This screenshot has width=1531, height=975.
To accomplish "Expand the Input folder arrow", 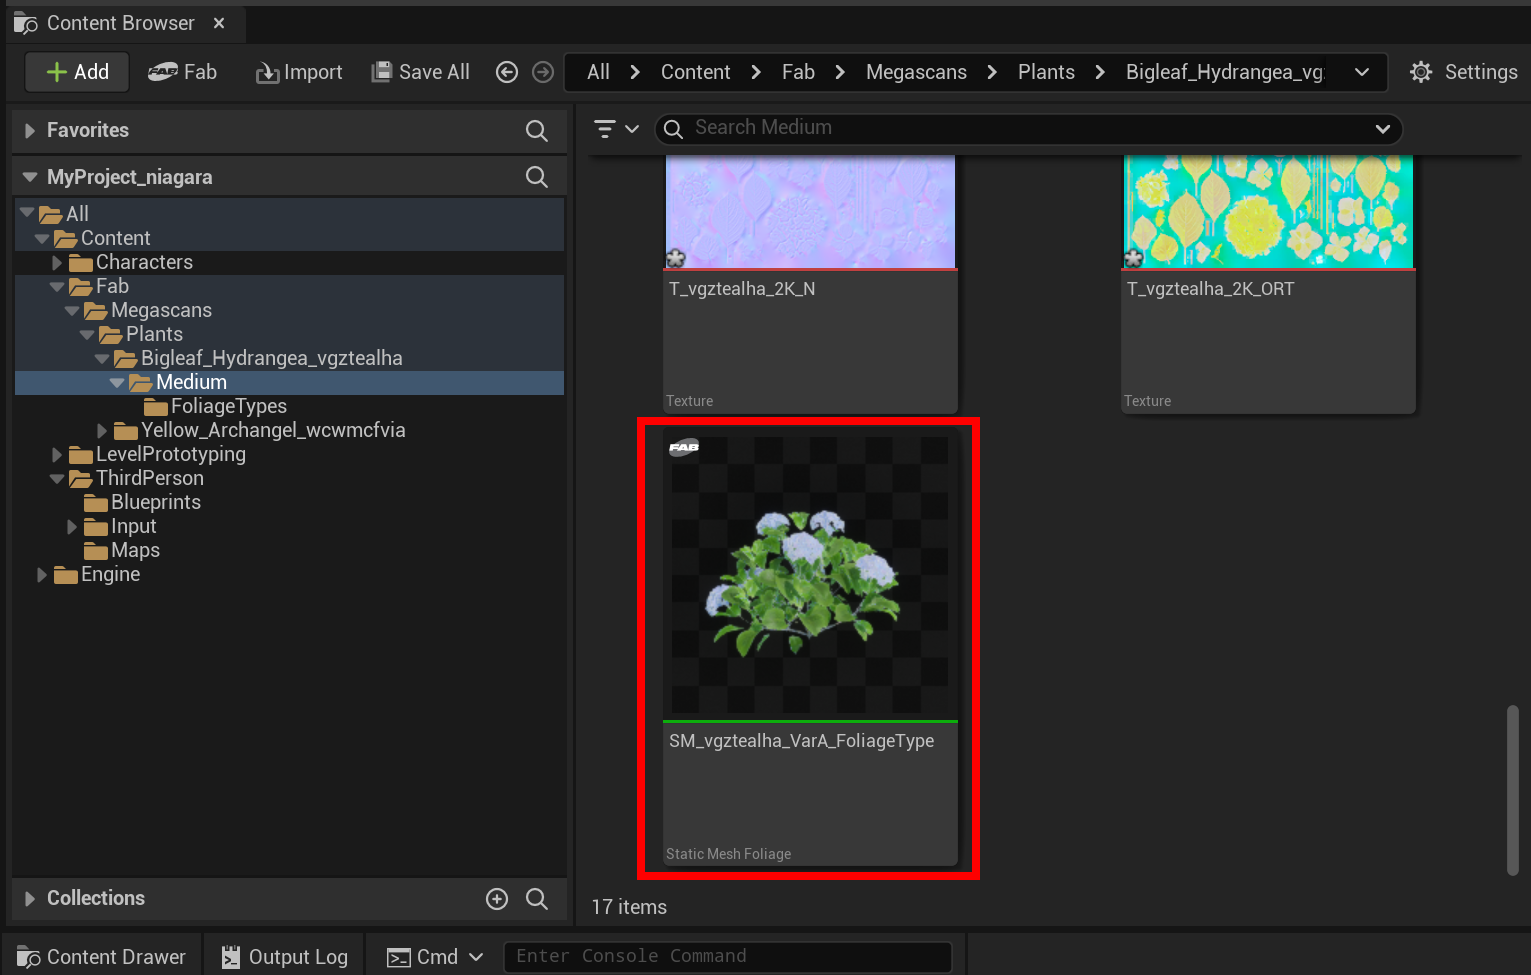I will click(x=72, y=526).
